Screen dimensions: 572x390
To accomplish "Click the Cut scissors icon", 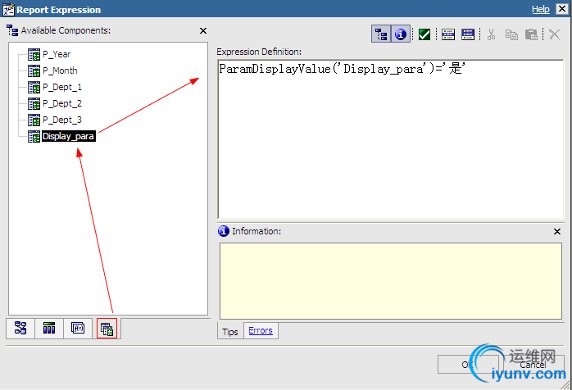I will point(491,35).
